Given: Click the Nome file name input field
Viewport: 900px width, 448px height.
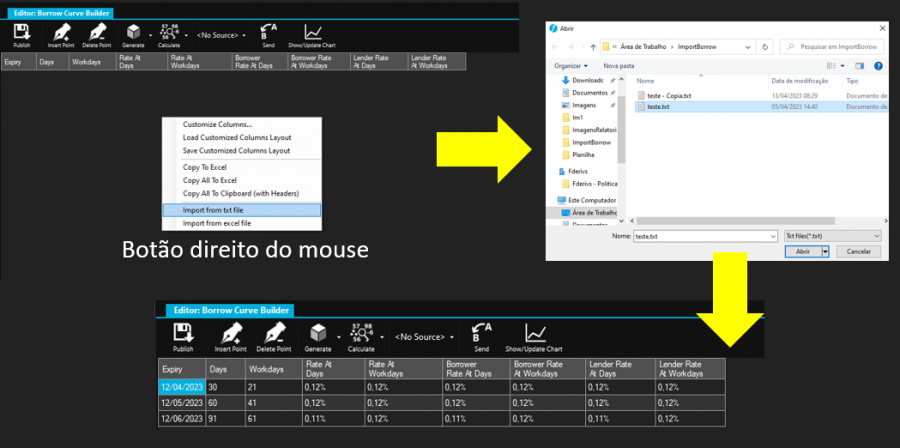Looking at the screenshot, I should [706, 235].
